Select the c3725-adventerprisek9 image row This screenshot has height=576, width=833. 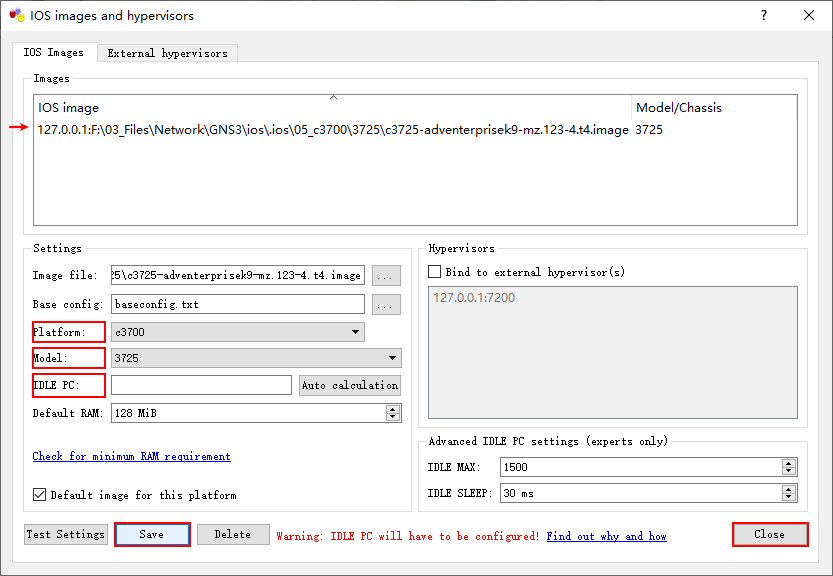tap(333, 130)
